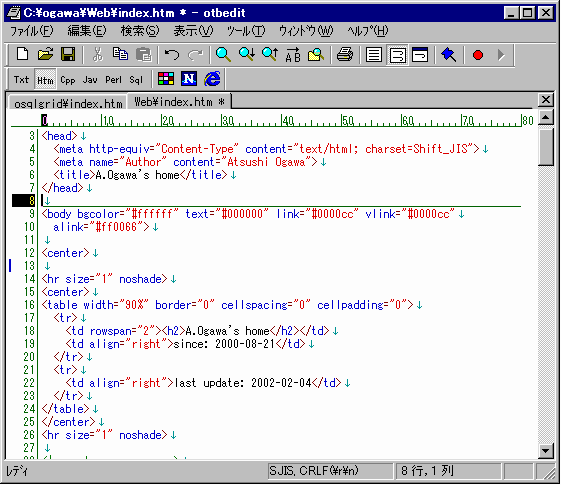Open the 検索(S) menu

140,31
